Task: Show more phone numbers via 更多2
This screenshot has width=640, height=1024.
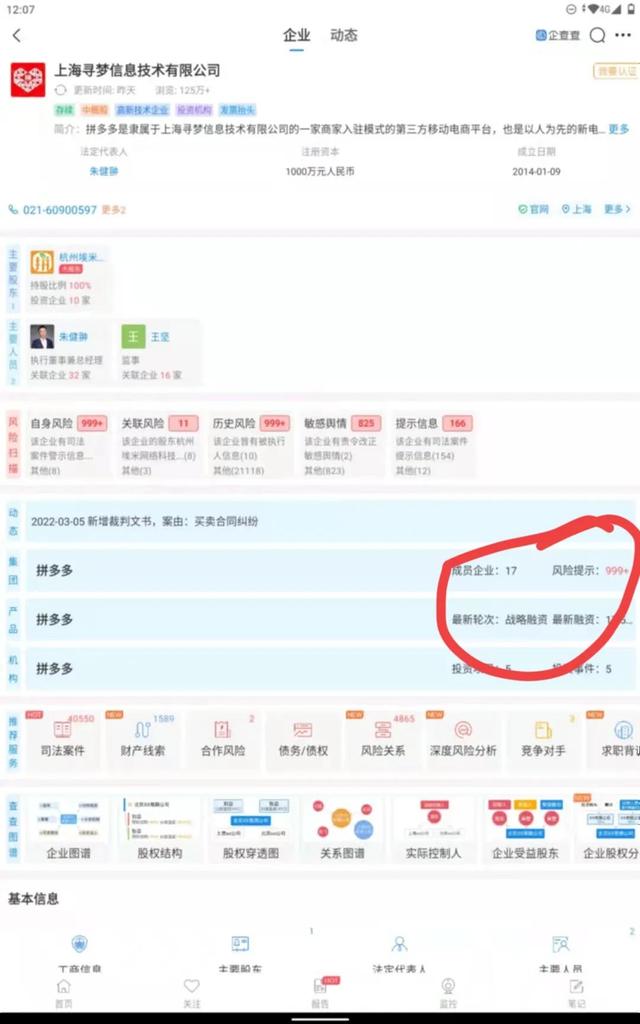Action: coord(114,210)
